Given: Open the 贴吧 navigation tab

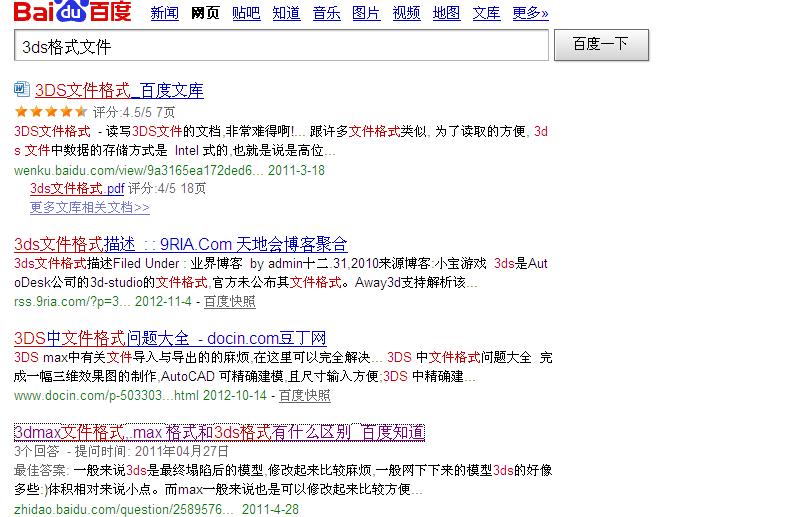Looking at the screenshot, I should click(x=246, y=13).
